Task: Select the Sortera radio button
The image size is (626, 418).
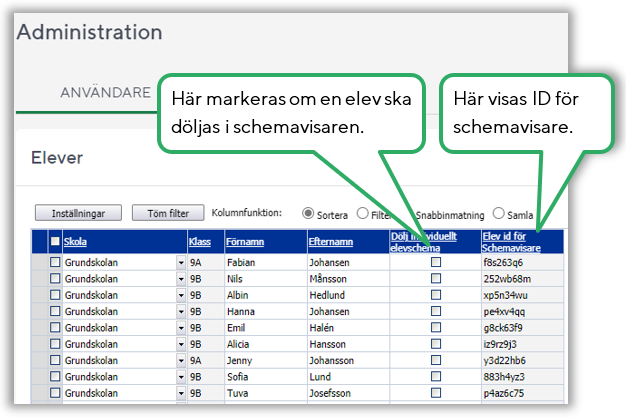Action: coord(309,214)
